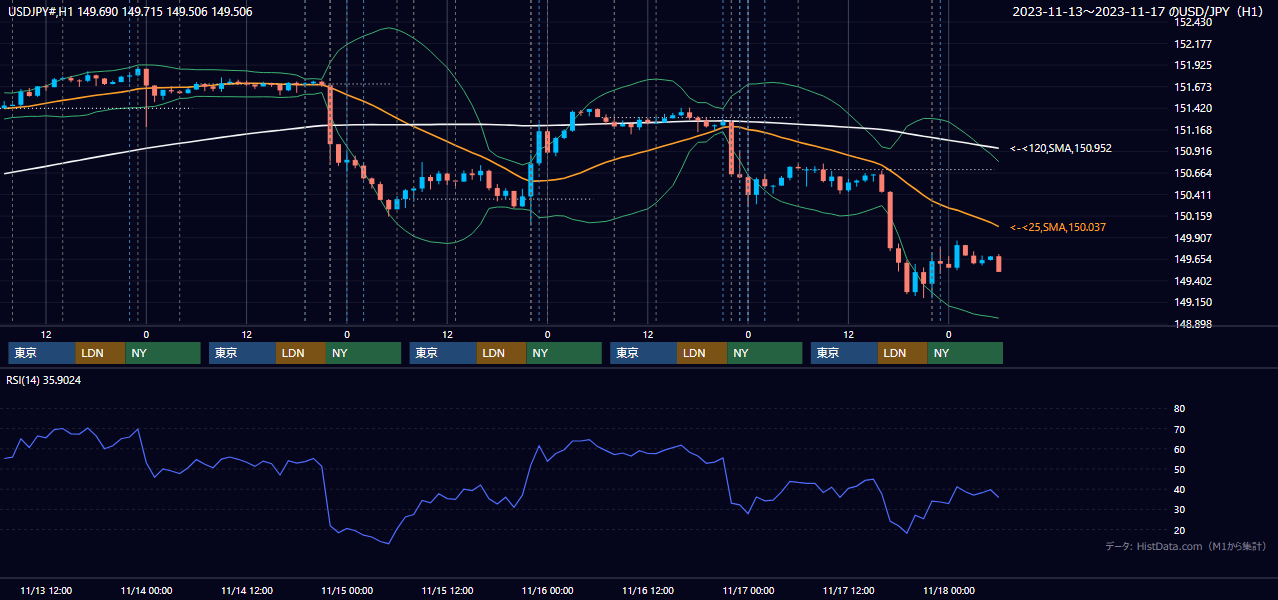Screen dimensions: 1278x600
Task: Select time axis label 11/14 12:00
Action: click(x=246, y=590)
